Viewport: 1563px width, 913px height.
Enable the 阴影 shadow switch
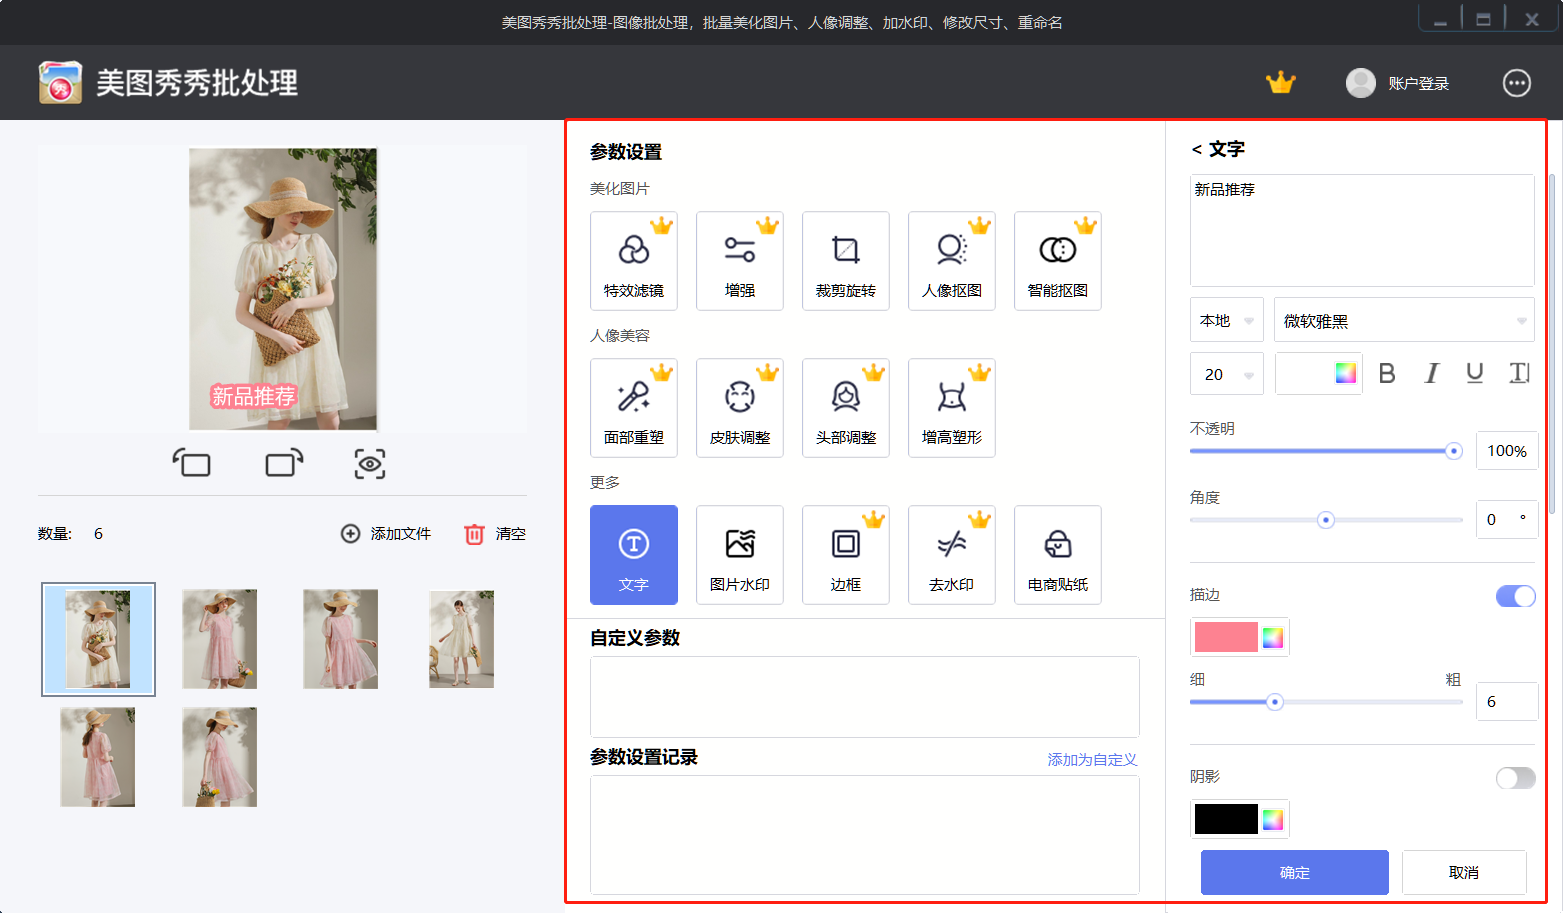[1515, 778]
